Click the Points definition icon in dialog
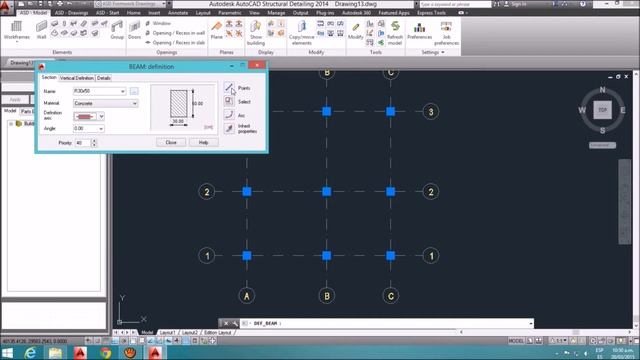This screenshot has height=360, width=640. click(x=229, y=88)
